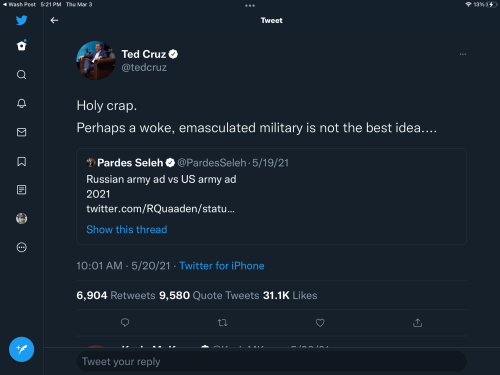
Task: Click Show this thread link
Action: click(x=127, y=229)
